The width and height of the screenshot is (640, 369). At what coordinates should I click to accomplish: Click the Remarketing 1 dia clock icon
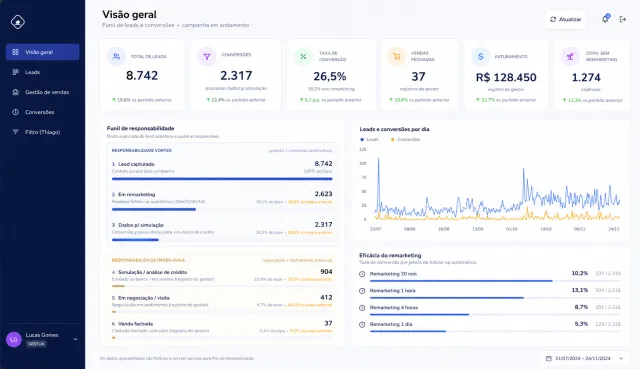point(362,325)
